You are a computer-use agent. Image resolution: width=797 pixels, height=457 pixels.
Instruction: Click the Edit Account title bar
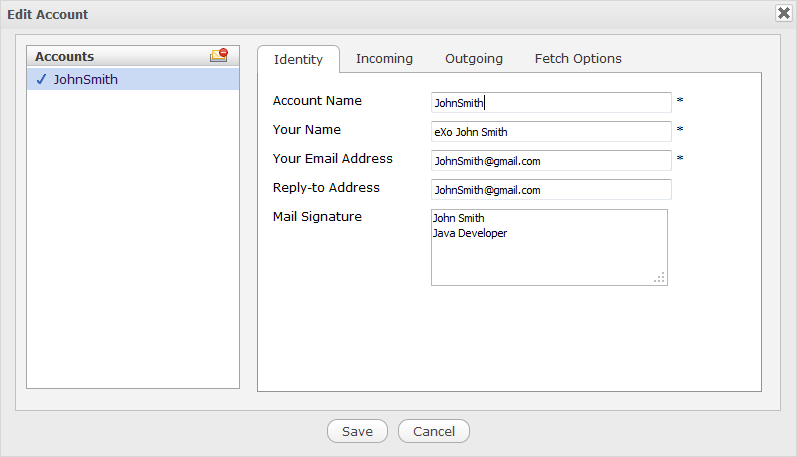click(x=380, y=14)
